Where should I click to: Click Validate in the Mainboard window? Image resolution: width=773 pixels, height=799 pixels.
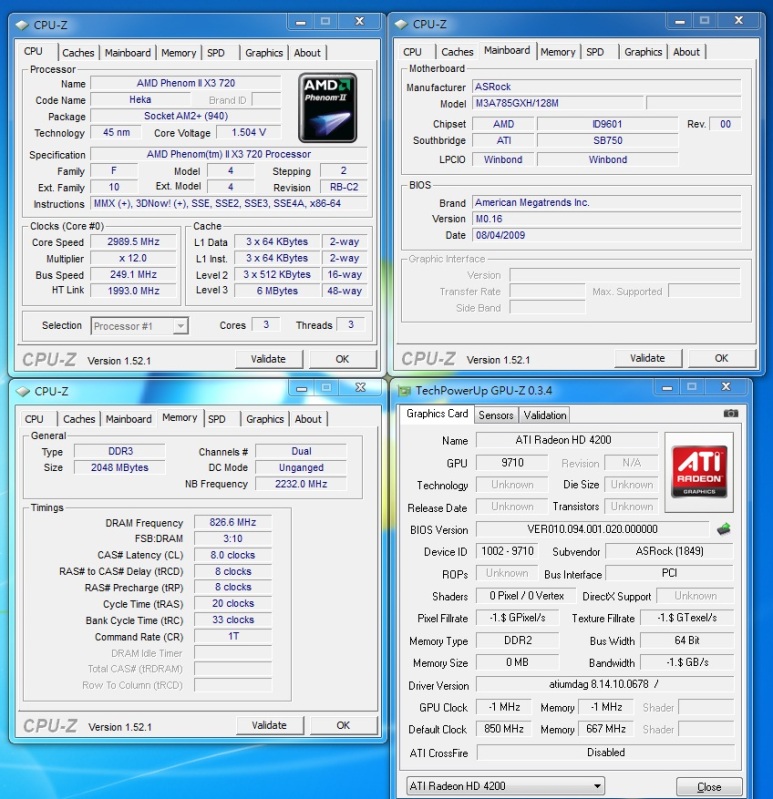[x=648, y=358]
